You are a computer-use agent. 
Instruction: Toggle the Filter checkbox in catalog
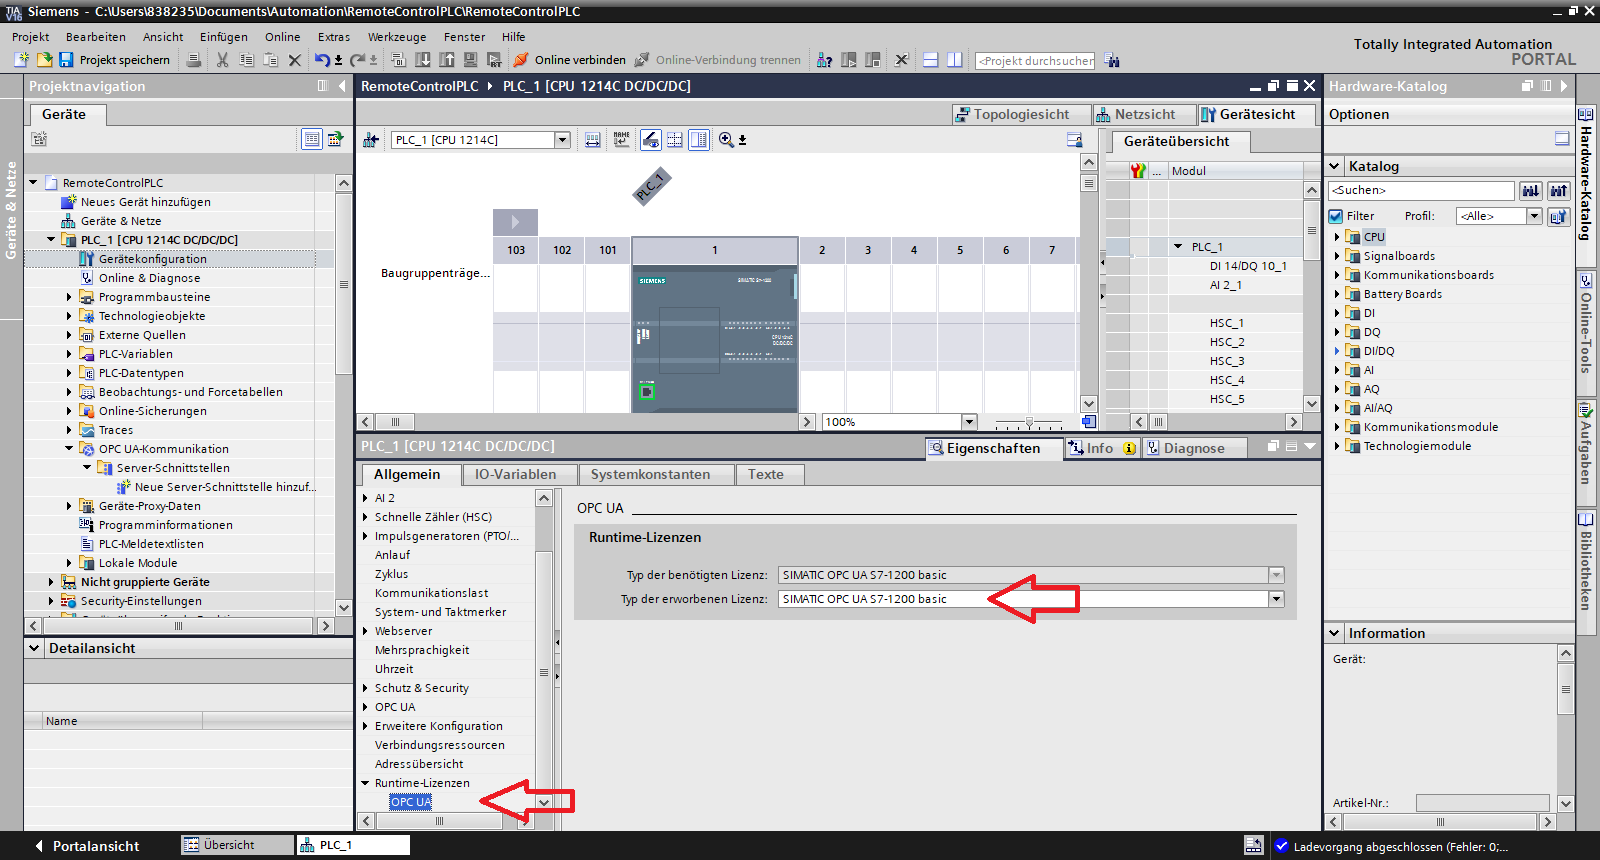(x=1336, y=216)
